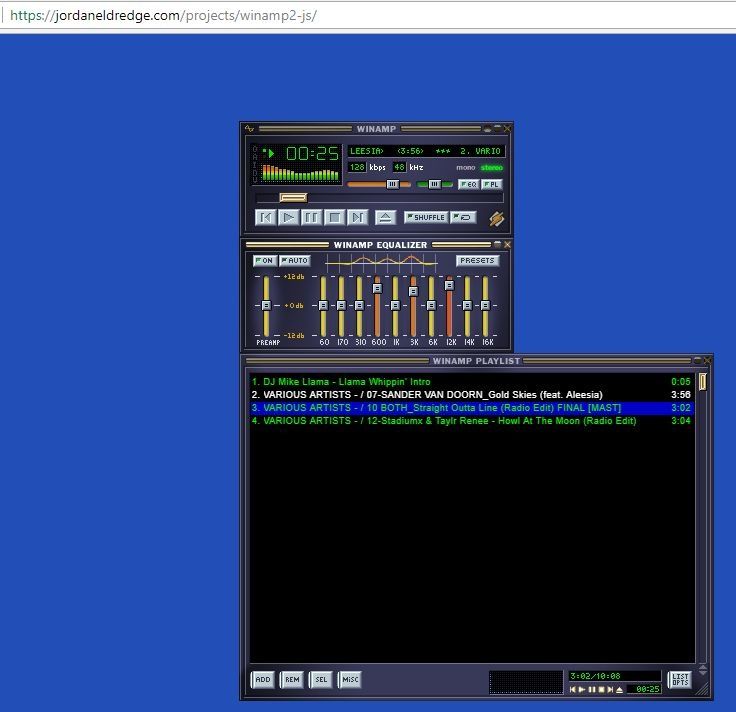Click the PREAMP slider handle in equalizer
736x712 pixels.
coord(266,306)
